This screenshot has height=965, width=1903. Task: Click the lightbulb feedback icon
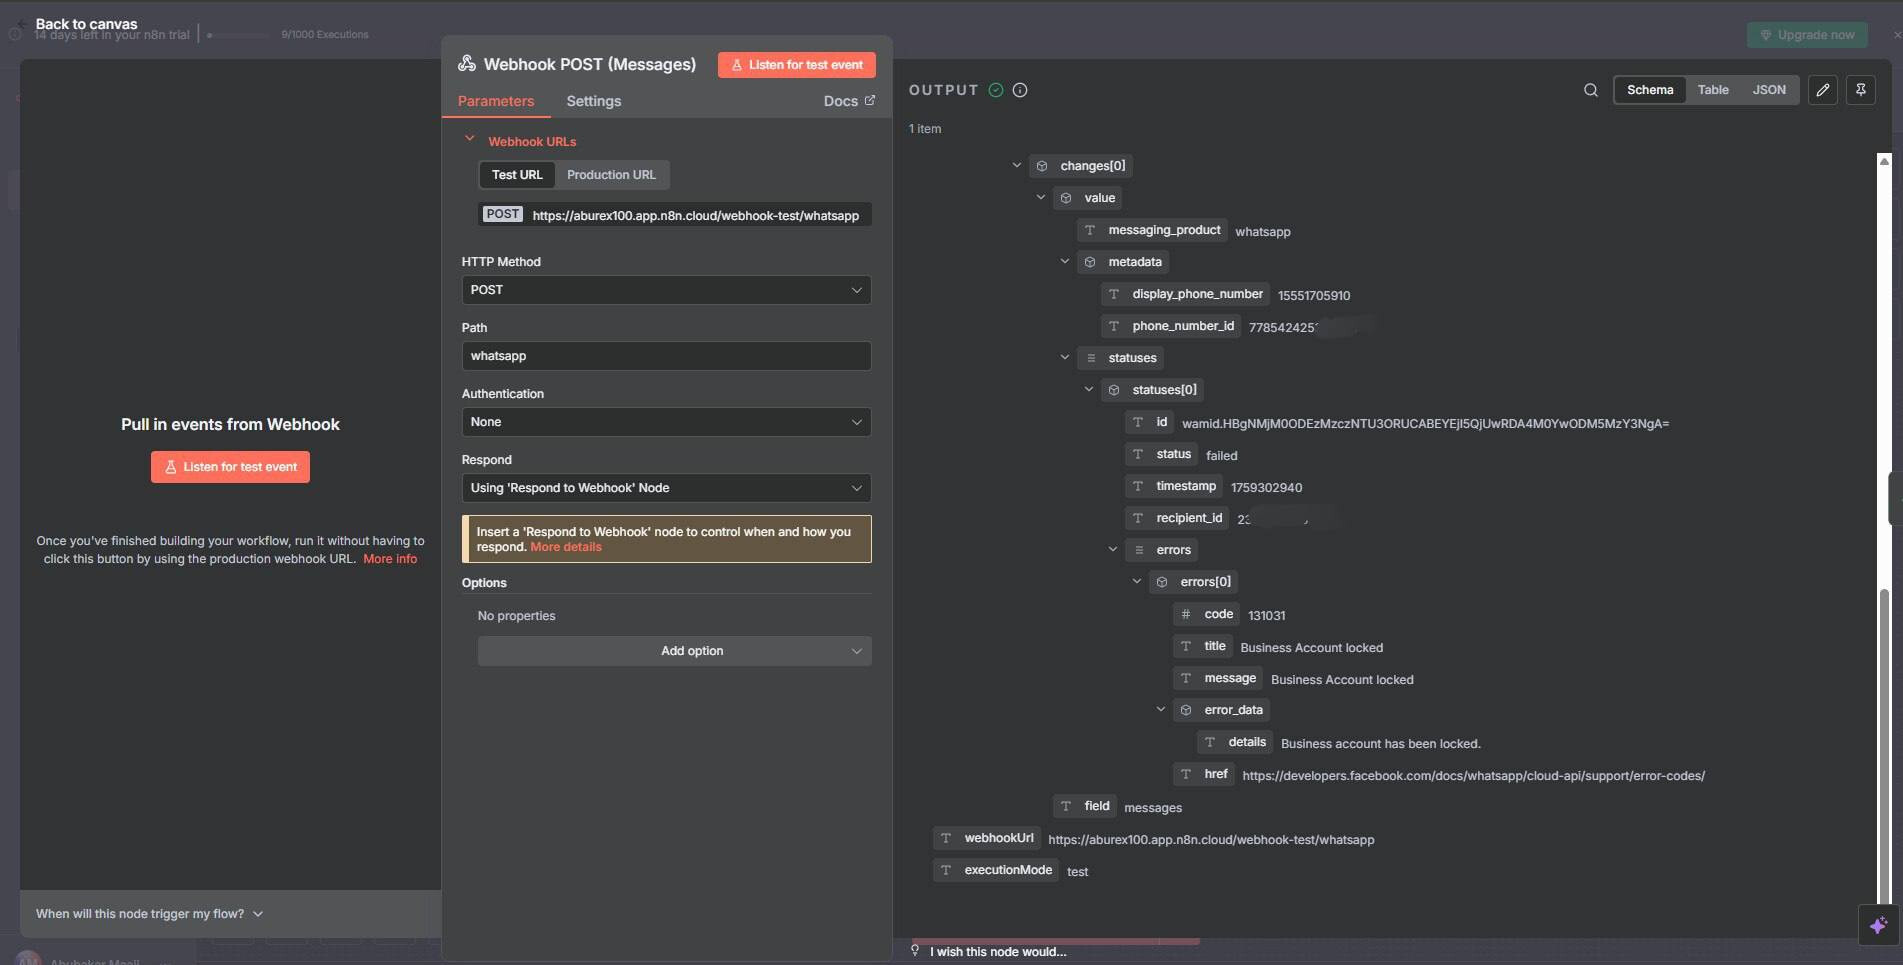tap(915, 950)
